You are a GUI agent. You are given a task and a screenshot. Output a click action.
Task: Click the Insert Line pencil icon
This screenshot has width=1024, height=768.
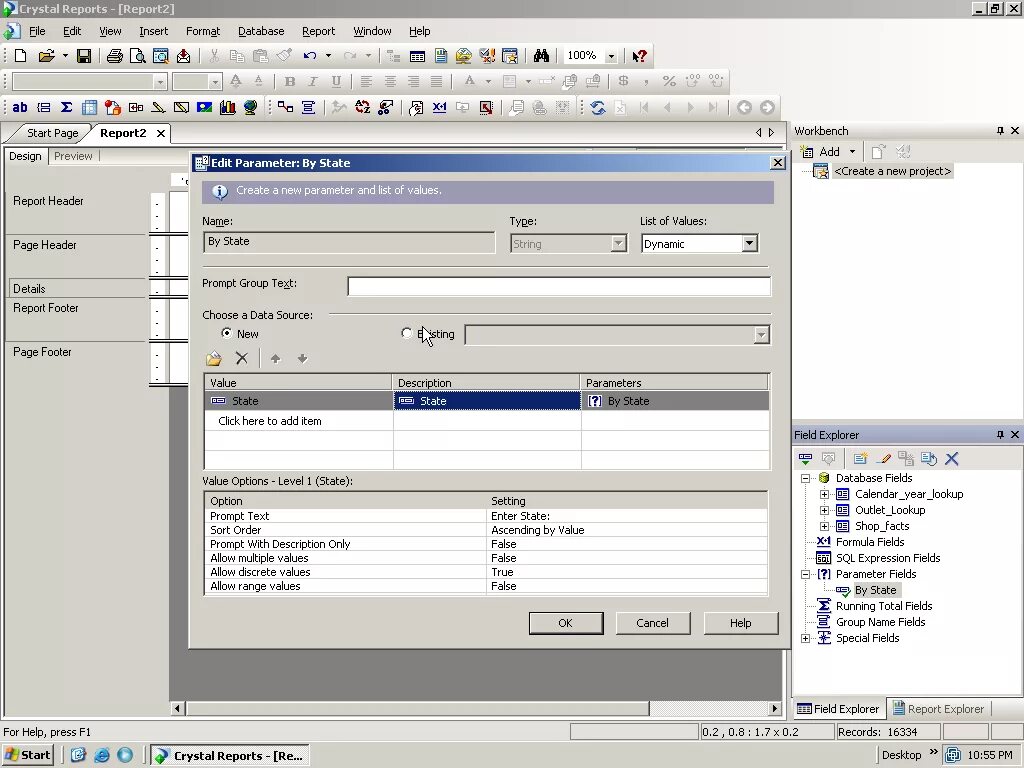click(159, 108)
